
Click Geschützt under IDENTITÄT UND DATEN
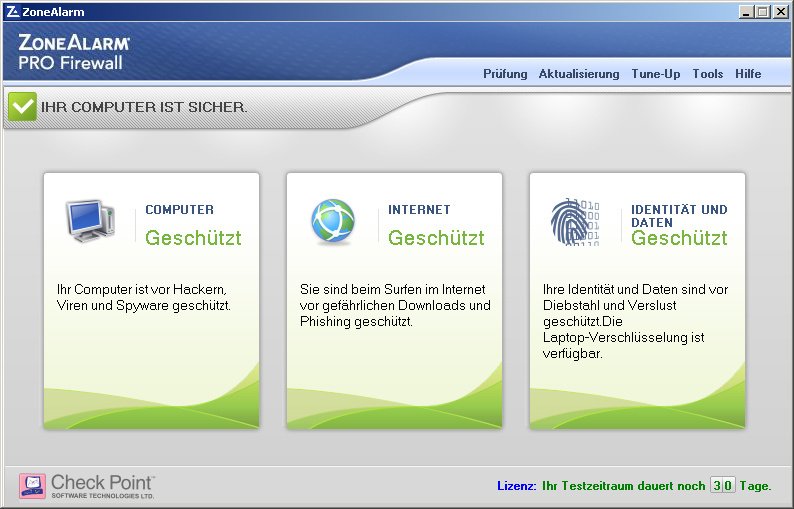(x=679, y=238)
